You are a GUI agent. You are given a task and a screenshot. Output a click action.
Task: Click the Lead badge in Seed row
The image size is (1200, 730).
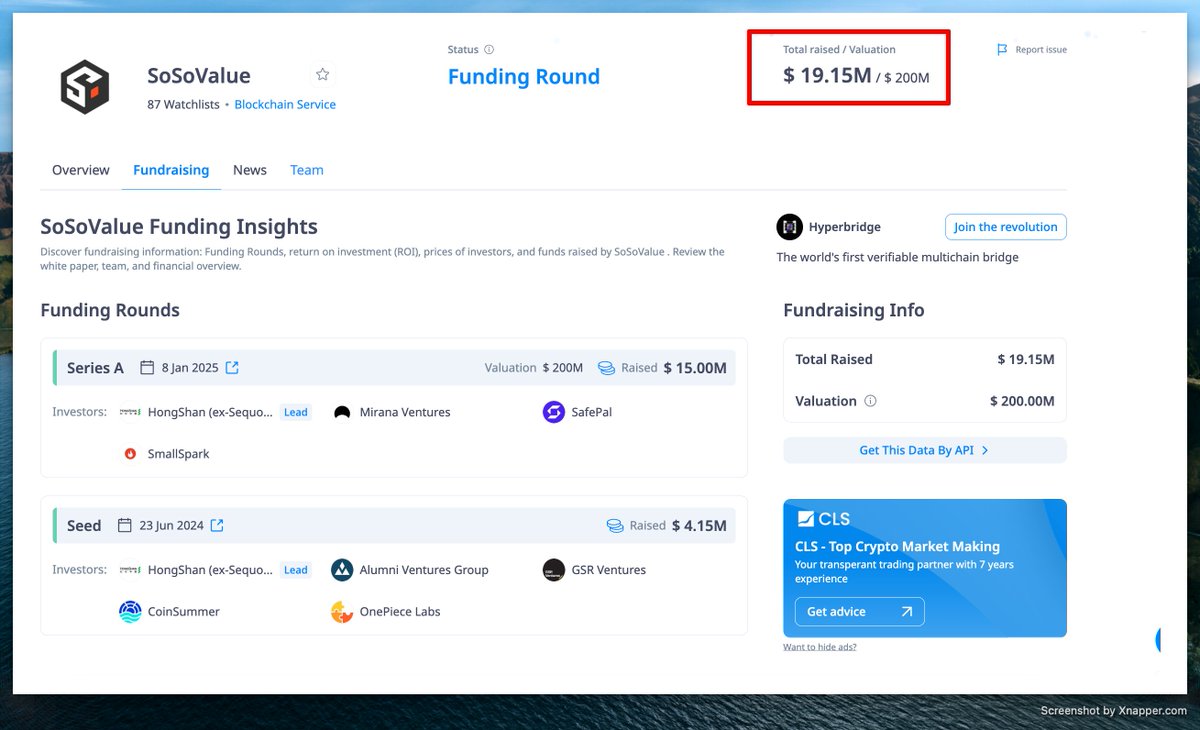click(296, 570)
